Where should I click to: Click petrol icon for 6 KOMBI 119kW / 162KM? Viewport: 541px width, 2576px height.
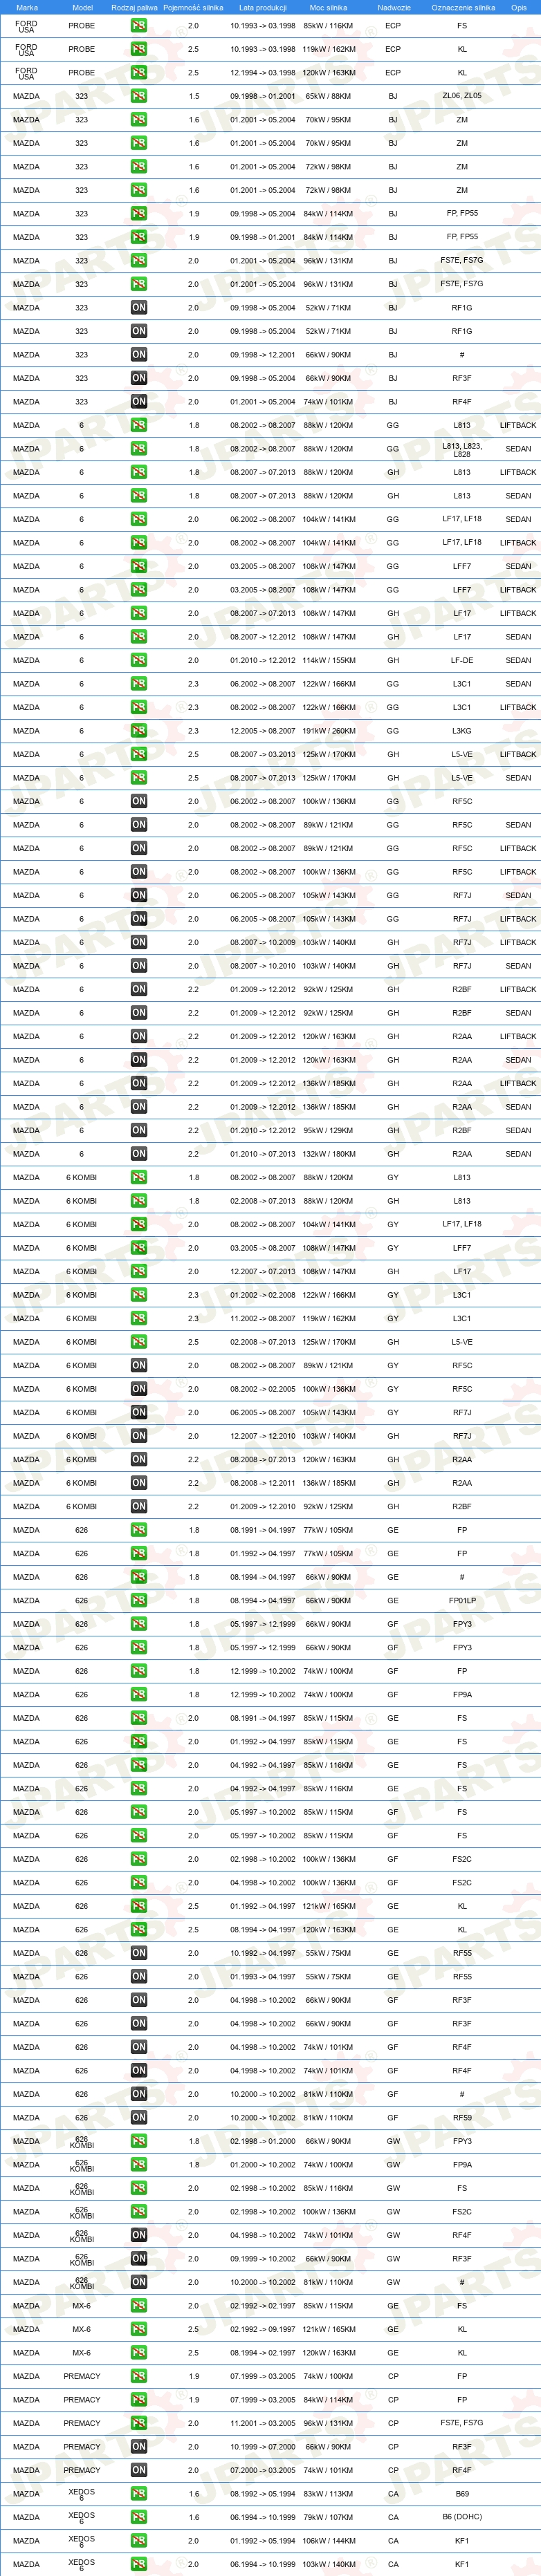pyautogui.click(x=138, y=1318)
